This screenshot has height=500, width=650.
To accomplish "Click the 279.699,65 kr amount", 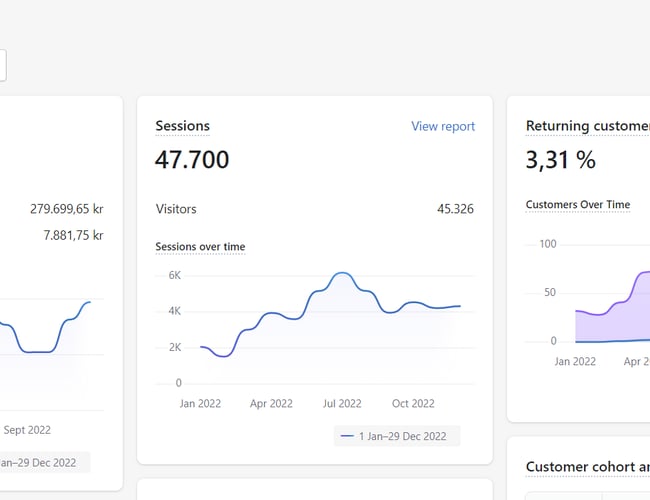I will point(66,209).
